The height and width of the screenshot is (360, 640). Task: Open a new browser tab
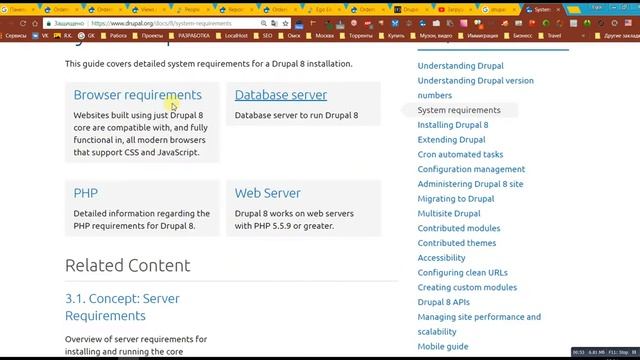tap(574, 10)
